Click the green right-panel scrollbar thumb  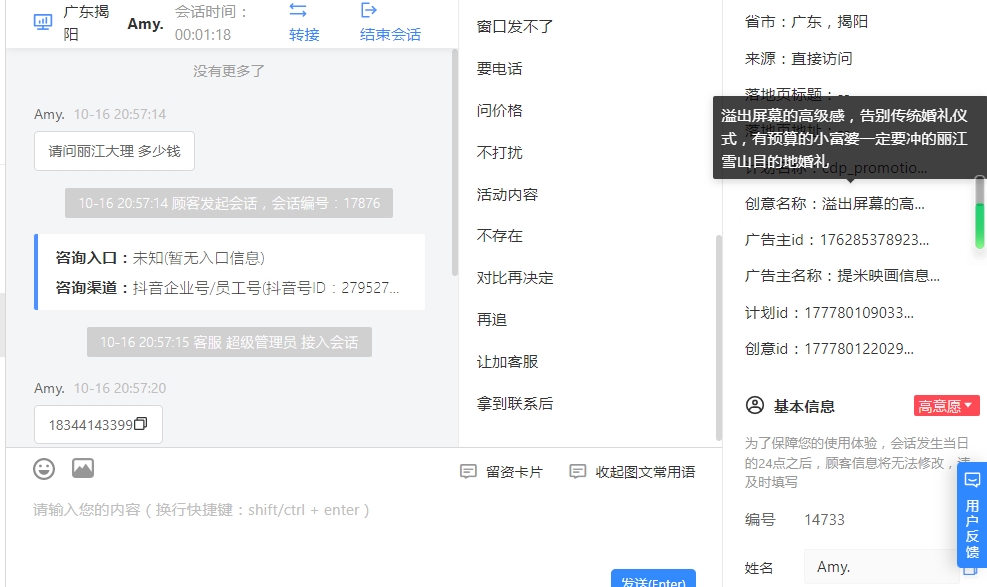(x=979, y=225)
